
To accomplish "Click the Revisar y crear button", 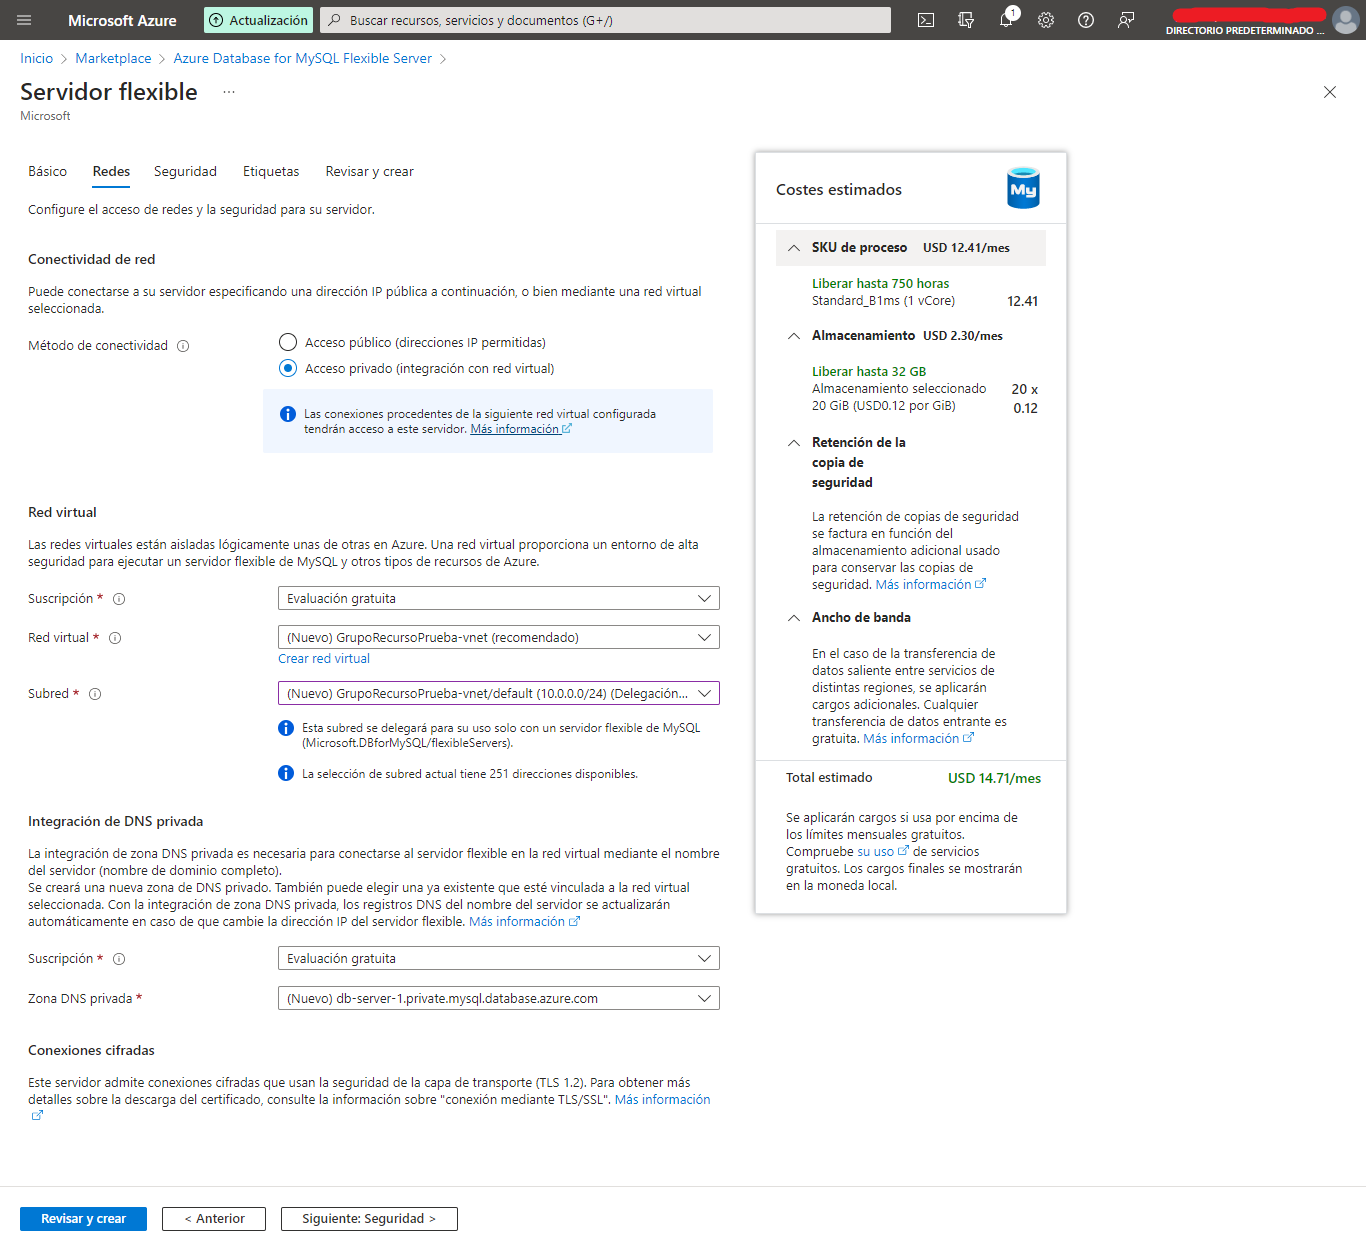I will click(x=83, y=1219).
